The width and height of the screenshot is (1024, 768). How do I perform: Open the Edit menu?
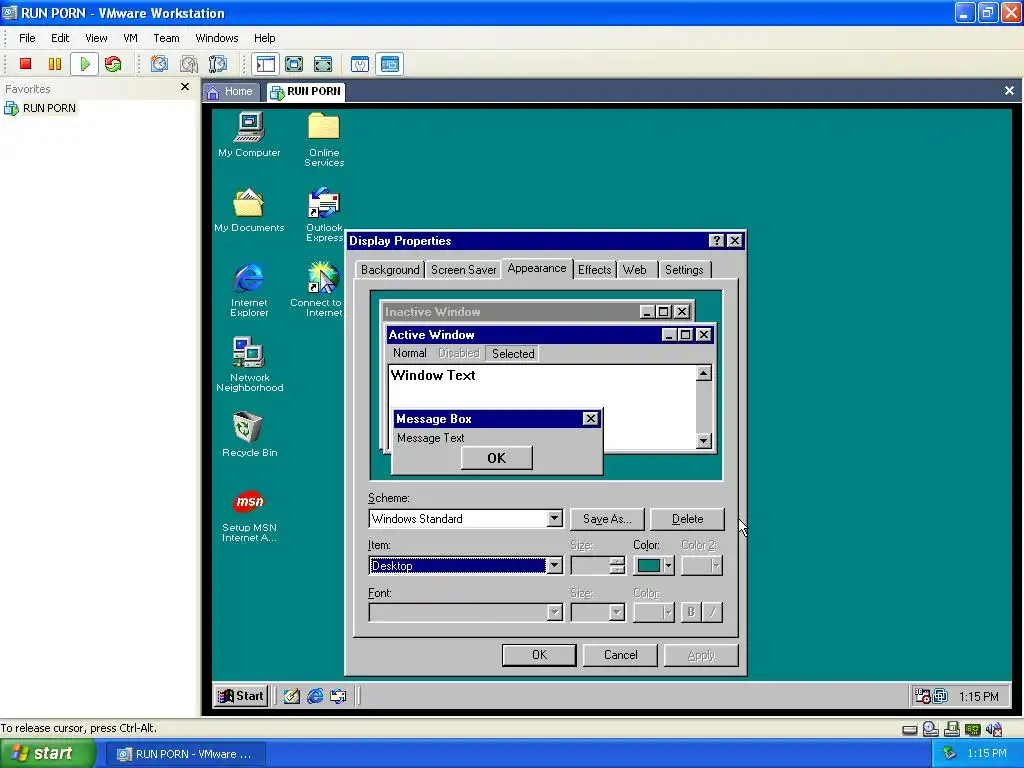60,38
